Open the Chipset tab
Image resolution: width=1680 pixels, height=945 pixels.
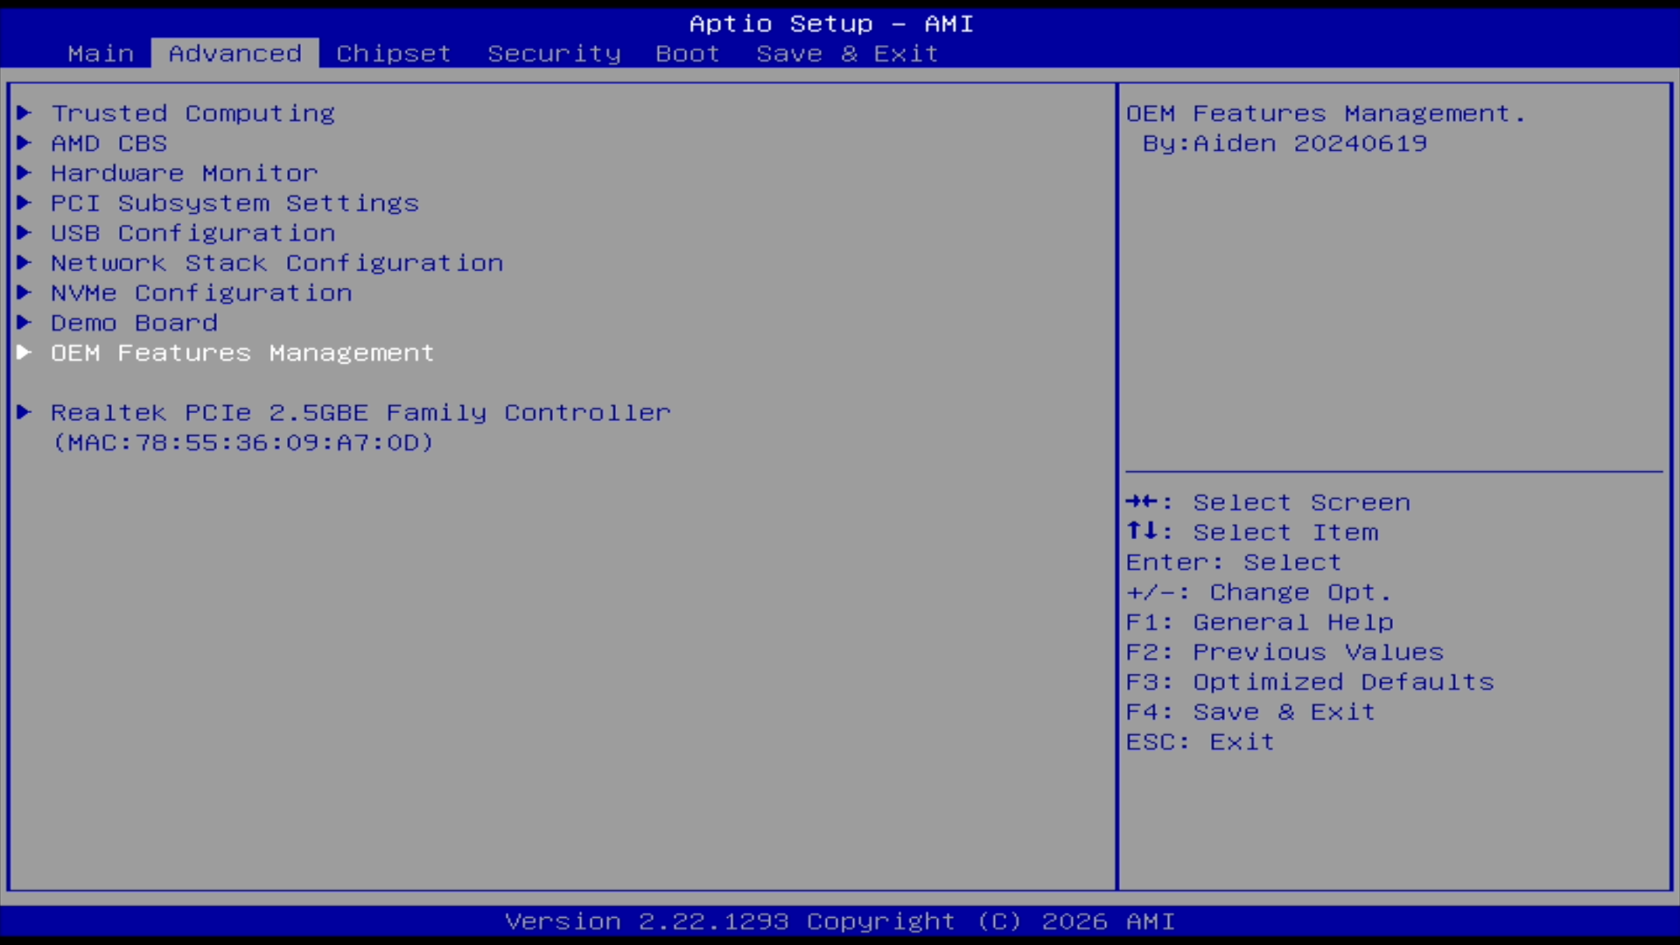coord(393,53)
